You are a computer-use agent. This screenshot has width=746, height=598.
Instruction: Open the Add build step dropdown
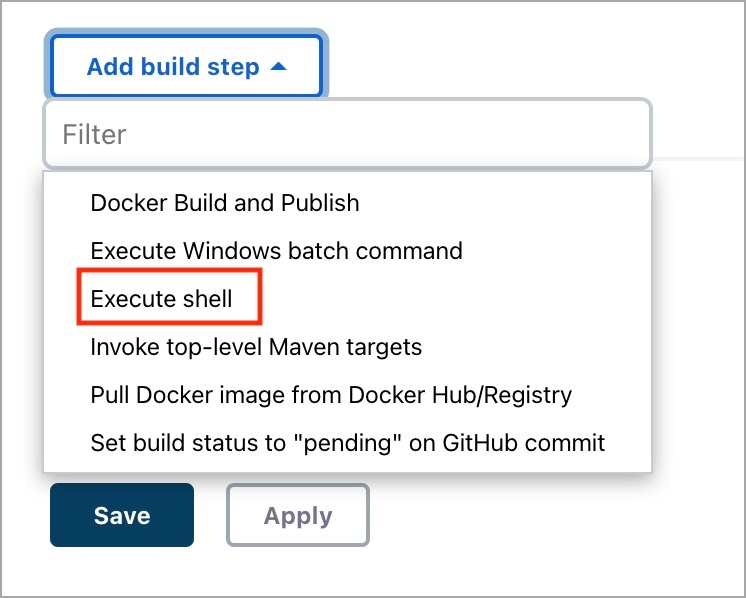pyautogui.click(x=186, y=66)
